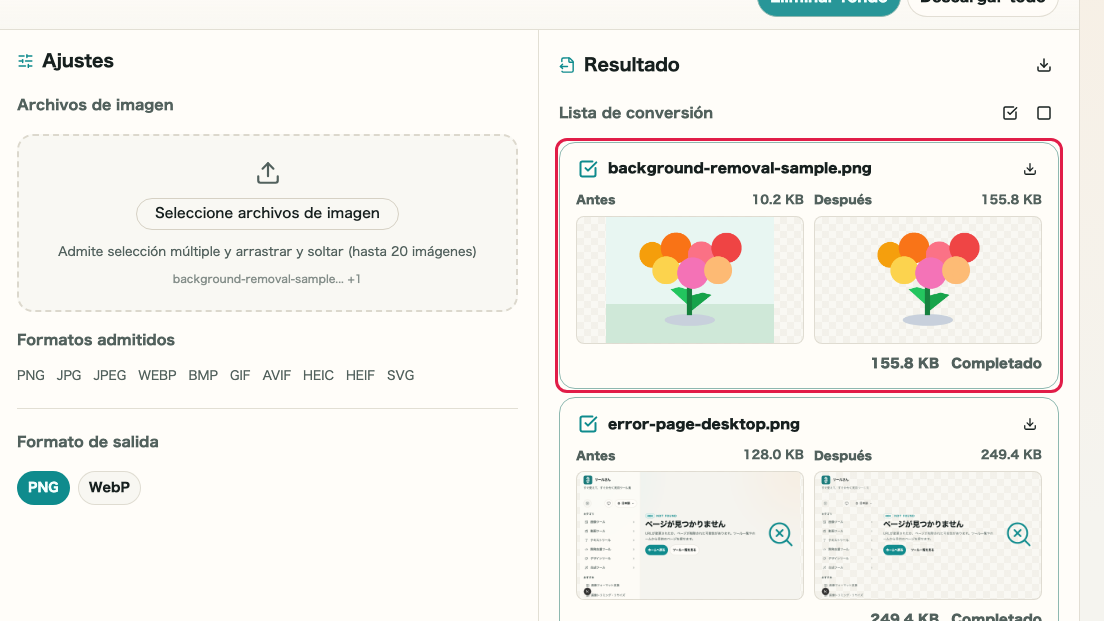
Task: Click the 10.2 KB Antes size
Action: (777, 199)
